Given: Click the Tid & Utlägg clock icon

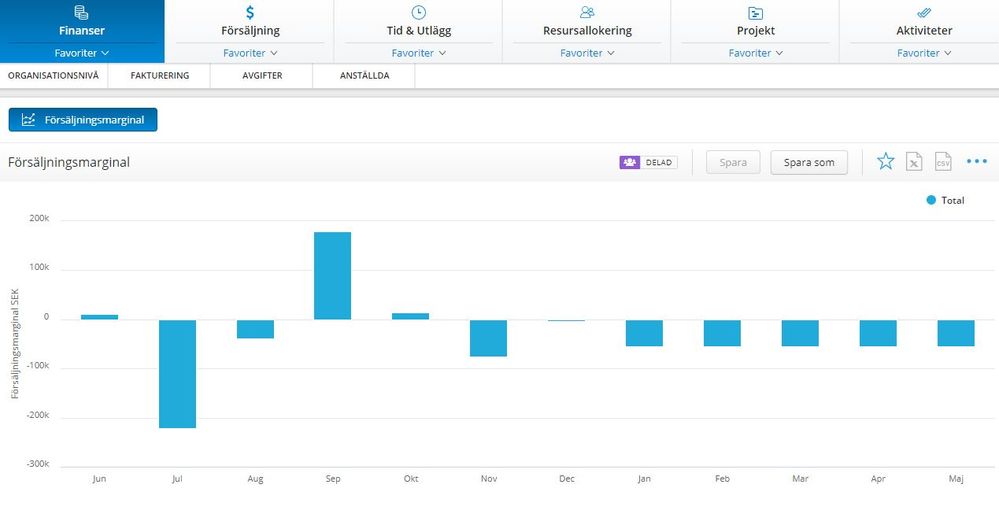Looking at the screenshot, I should 419,12.
